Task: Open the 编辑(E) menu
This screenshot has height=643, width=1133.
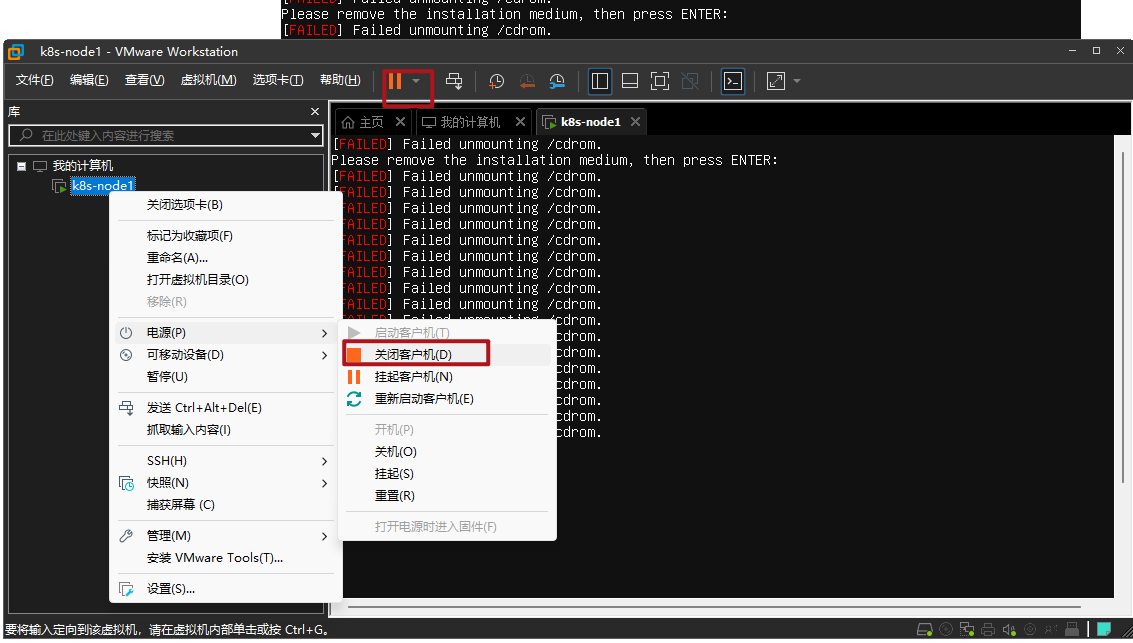Action: pos(89,80)
